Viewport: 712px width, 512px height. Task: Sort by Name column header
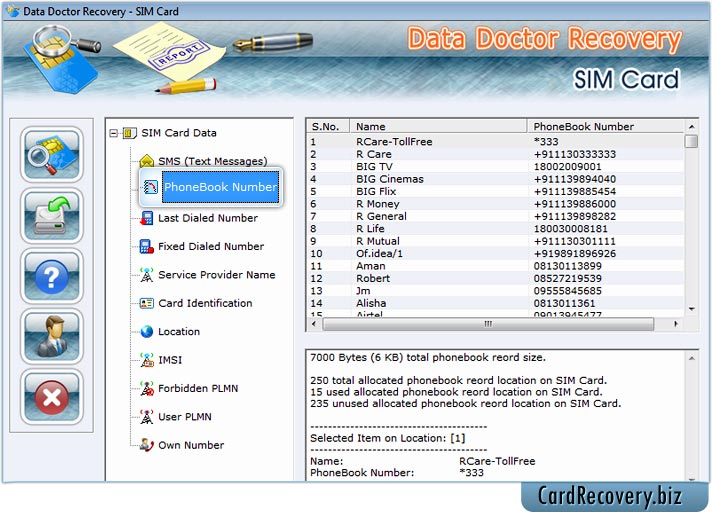[x=438, y=126]
